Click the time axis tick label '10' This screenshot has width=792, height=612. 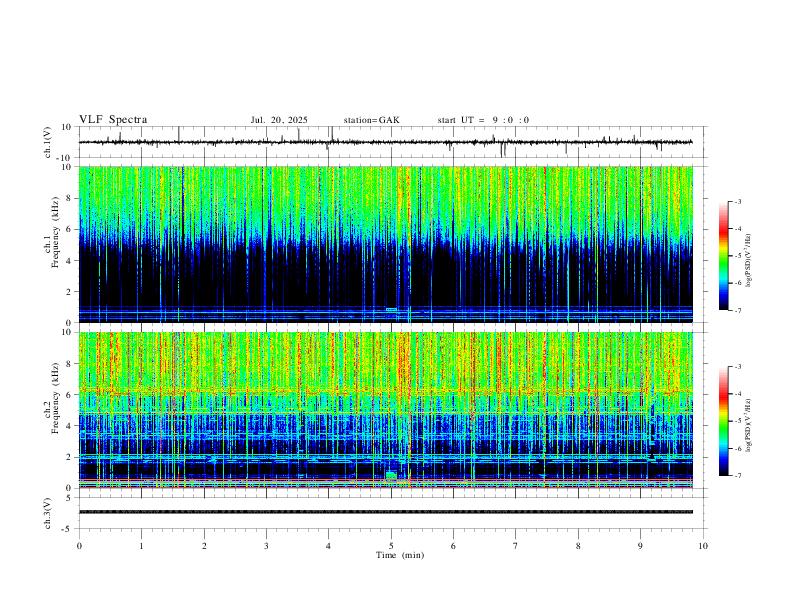click(703, 546)
